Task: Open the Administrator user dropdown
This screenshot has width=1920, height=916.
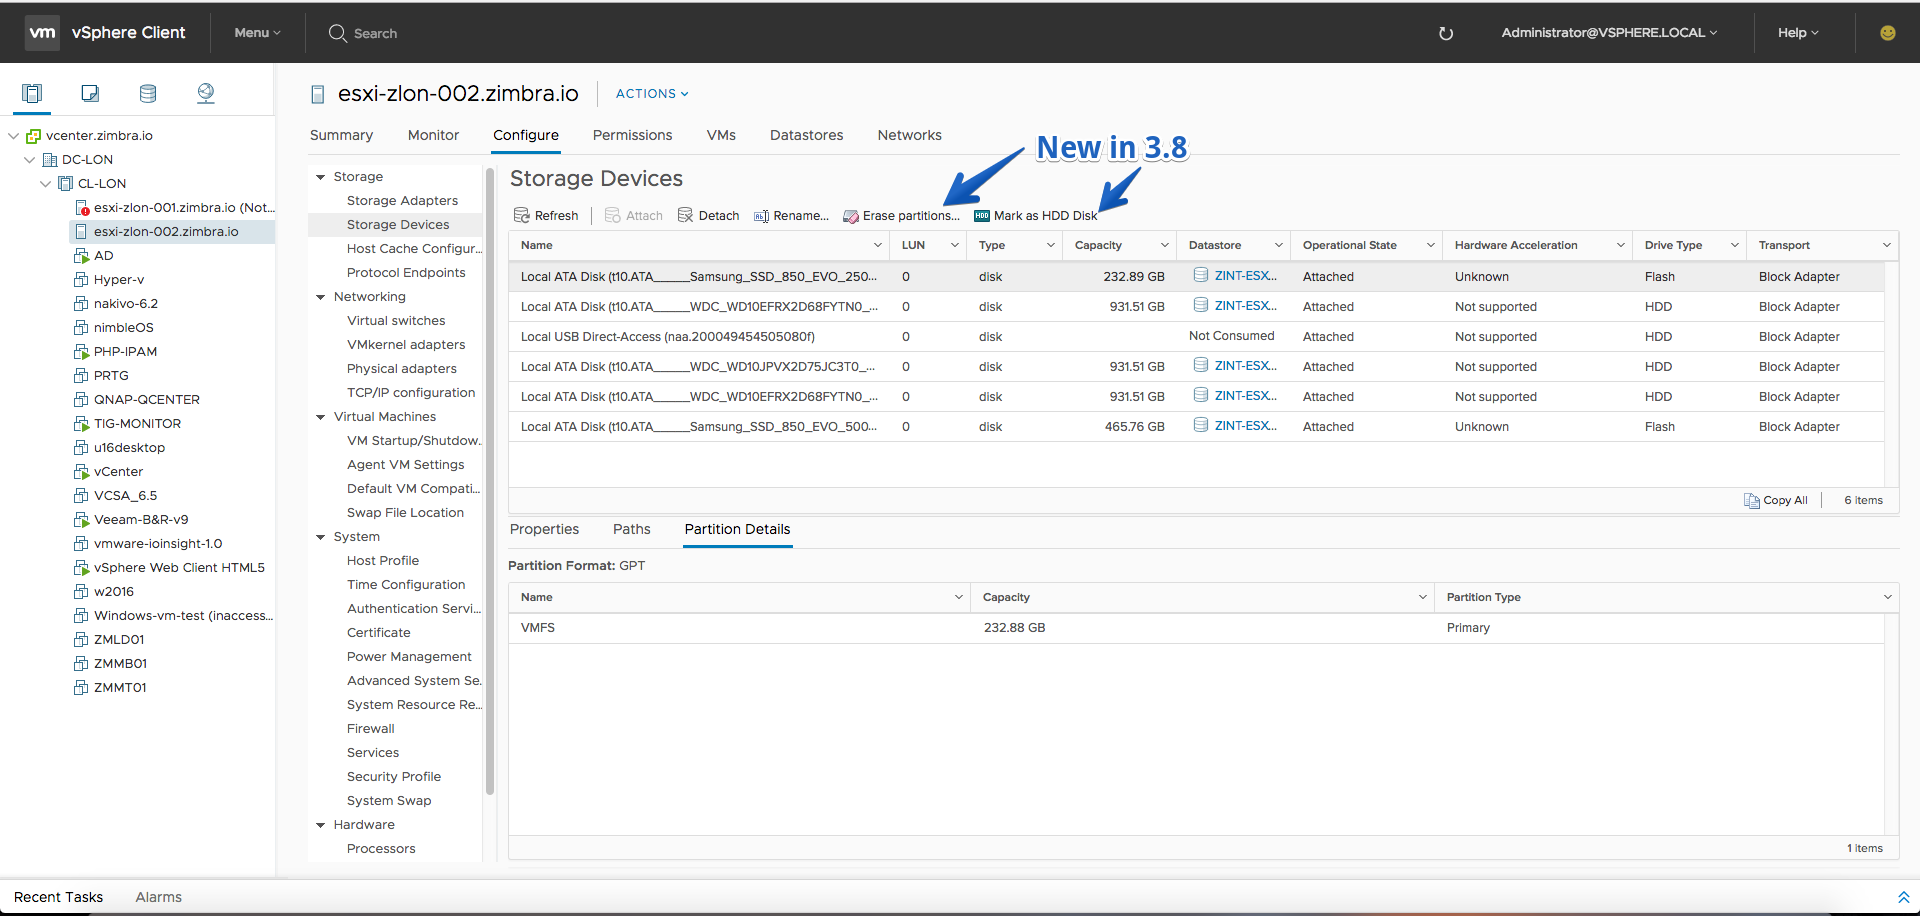Action: pyautogui.click(x=1609, y=33)
